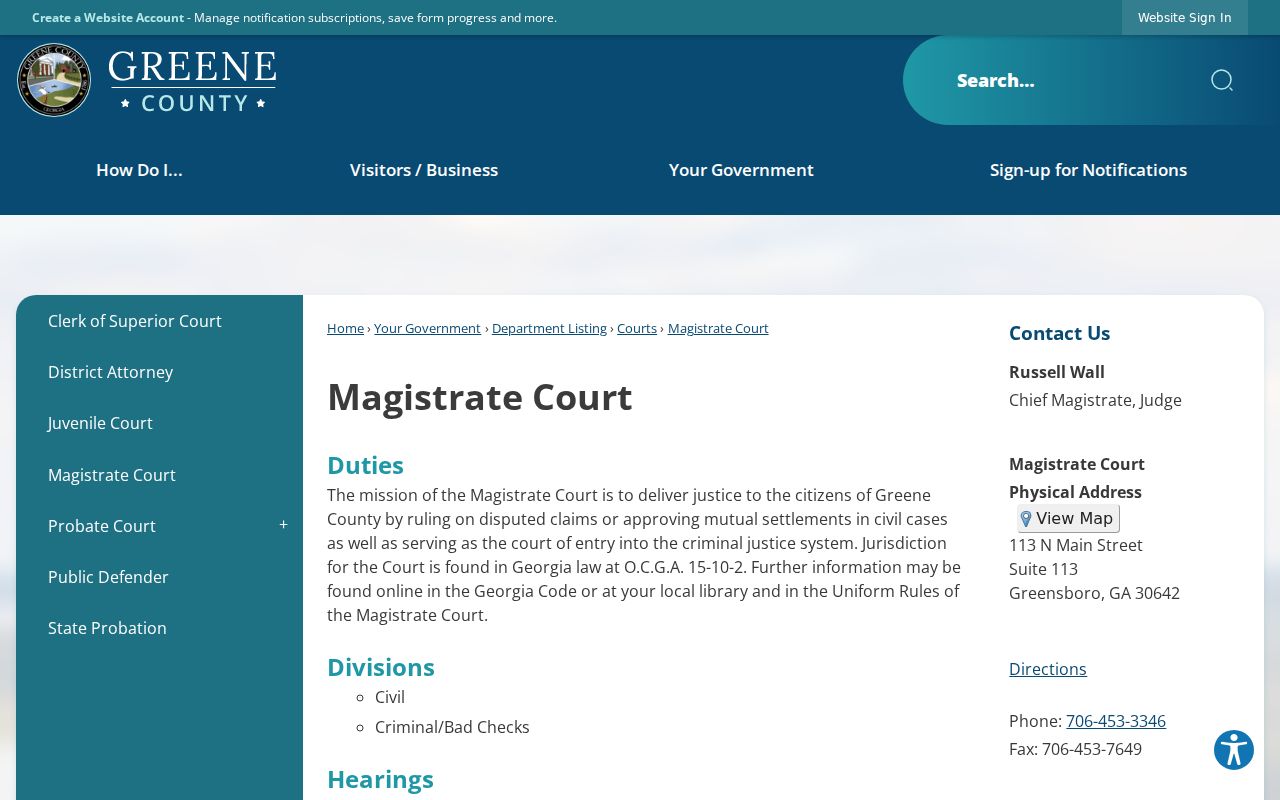Click the View Map button
1280x800 pixels.
1068,518
